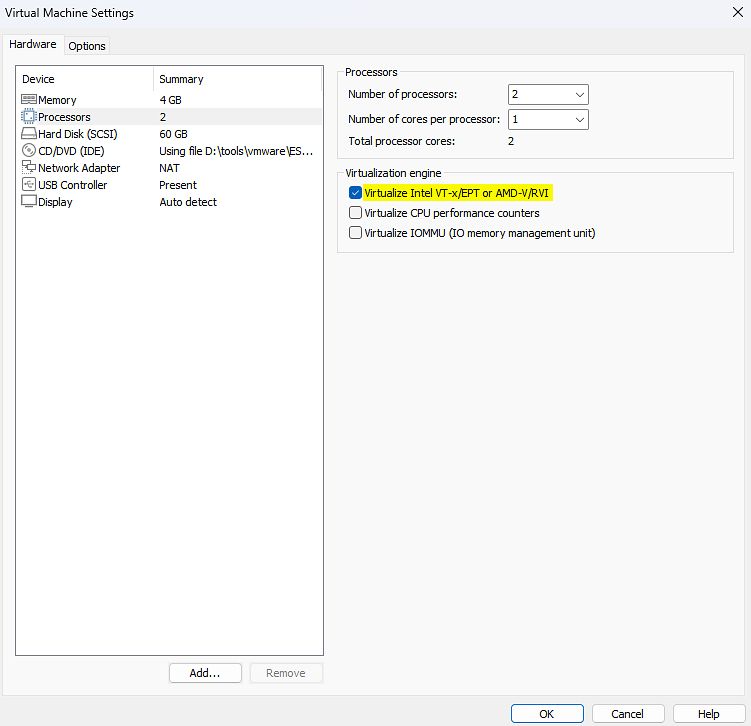Click the 60 GB disk summary

pos(173,134)
